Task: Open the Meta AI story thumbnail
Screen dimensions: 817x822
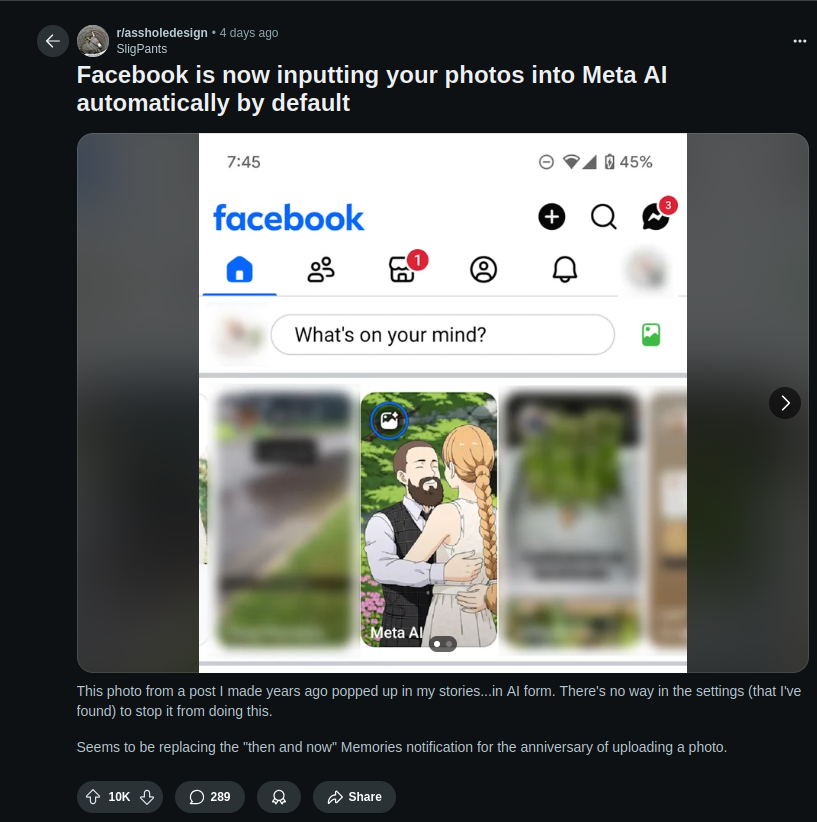Action: click(x=428, y=520)
